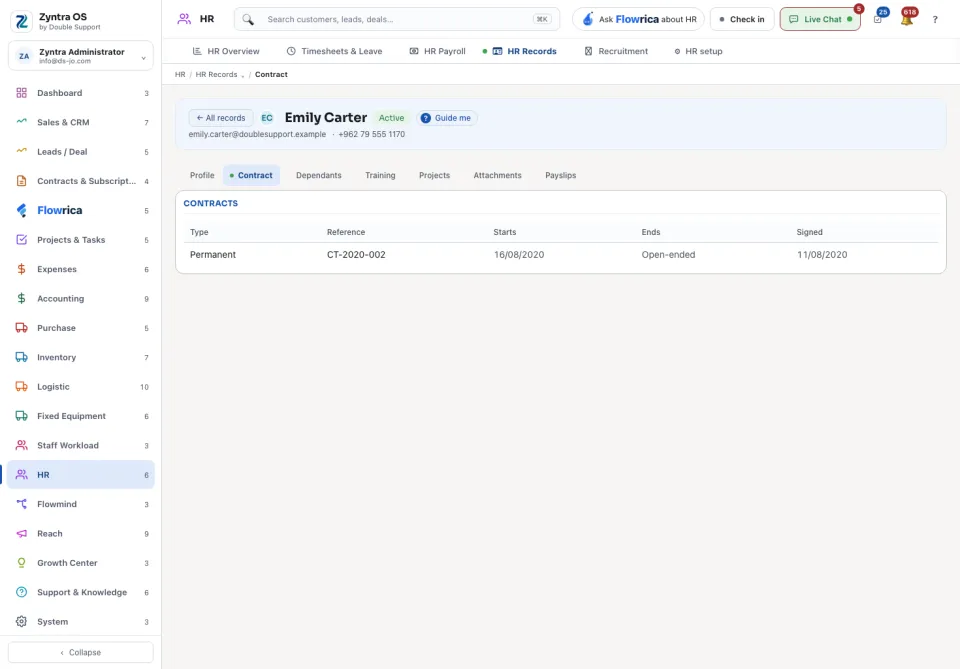Viewport: 960px width, 669px height.
Task: Open Projects & Tasks icon
Action: click(21, 239)
